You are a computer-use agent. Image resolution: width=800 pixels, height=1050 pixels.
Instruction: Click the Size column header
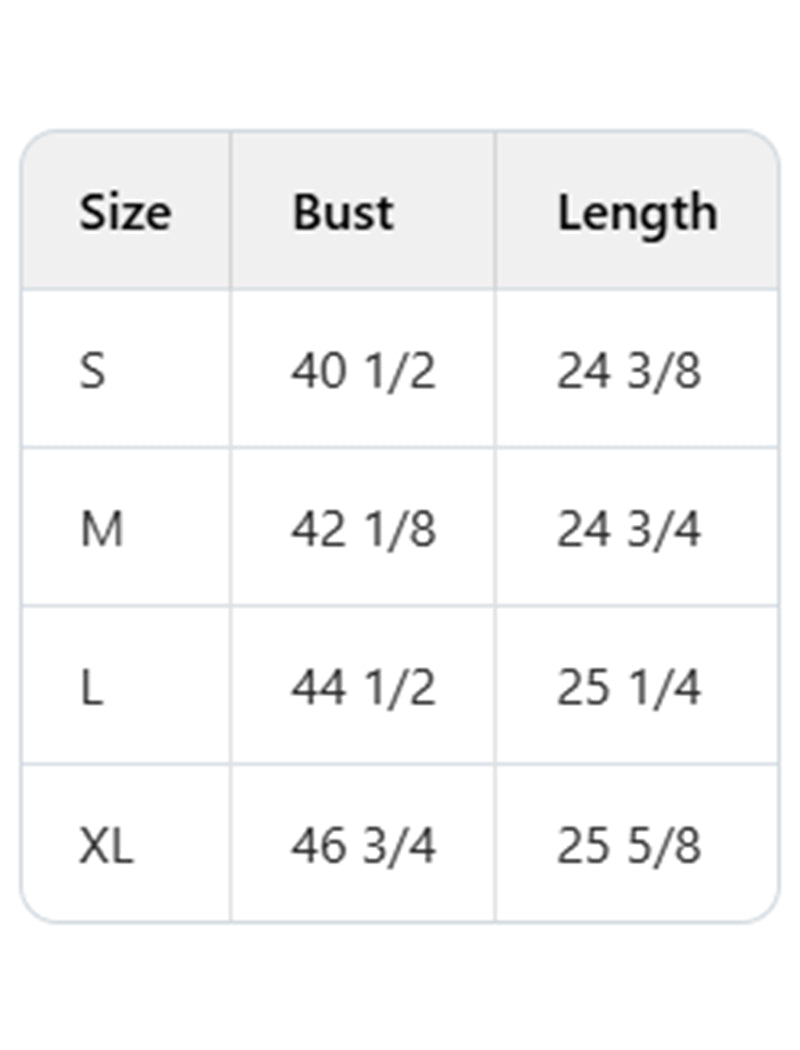[x=125, y=213]
